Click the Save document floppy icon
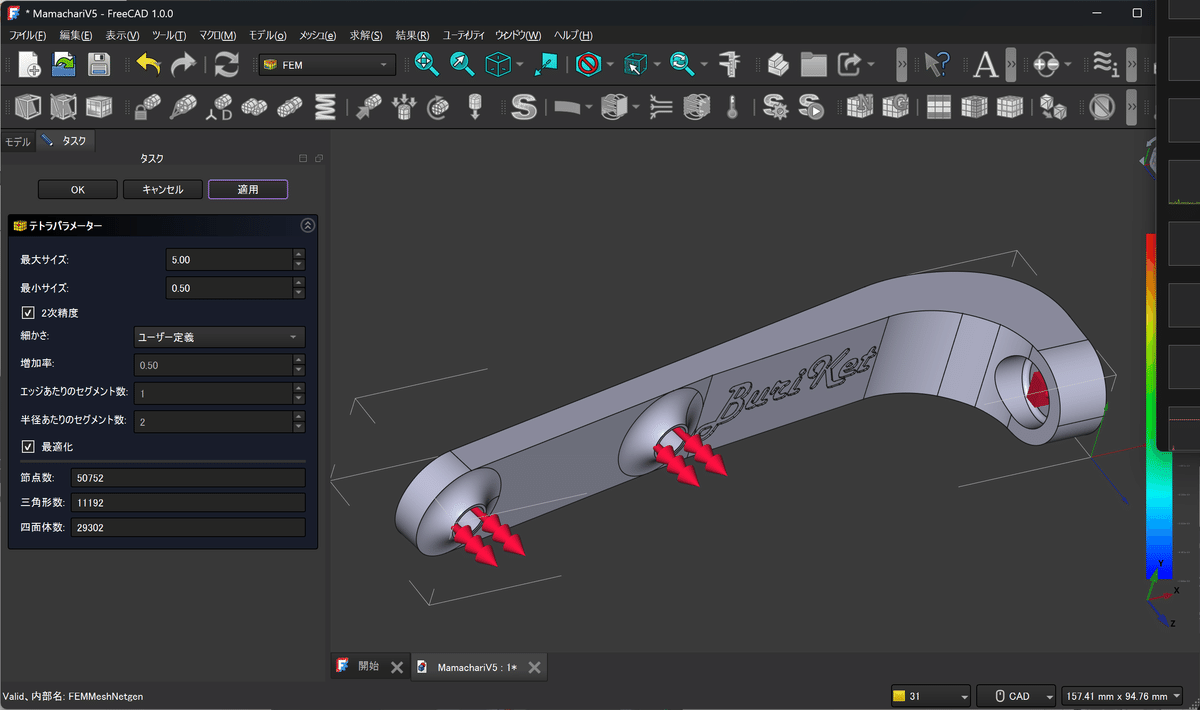 [x=98, y=65]
